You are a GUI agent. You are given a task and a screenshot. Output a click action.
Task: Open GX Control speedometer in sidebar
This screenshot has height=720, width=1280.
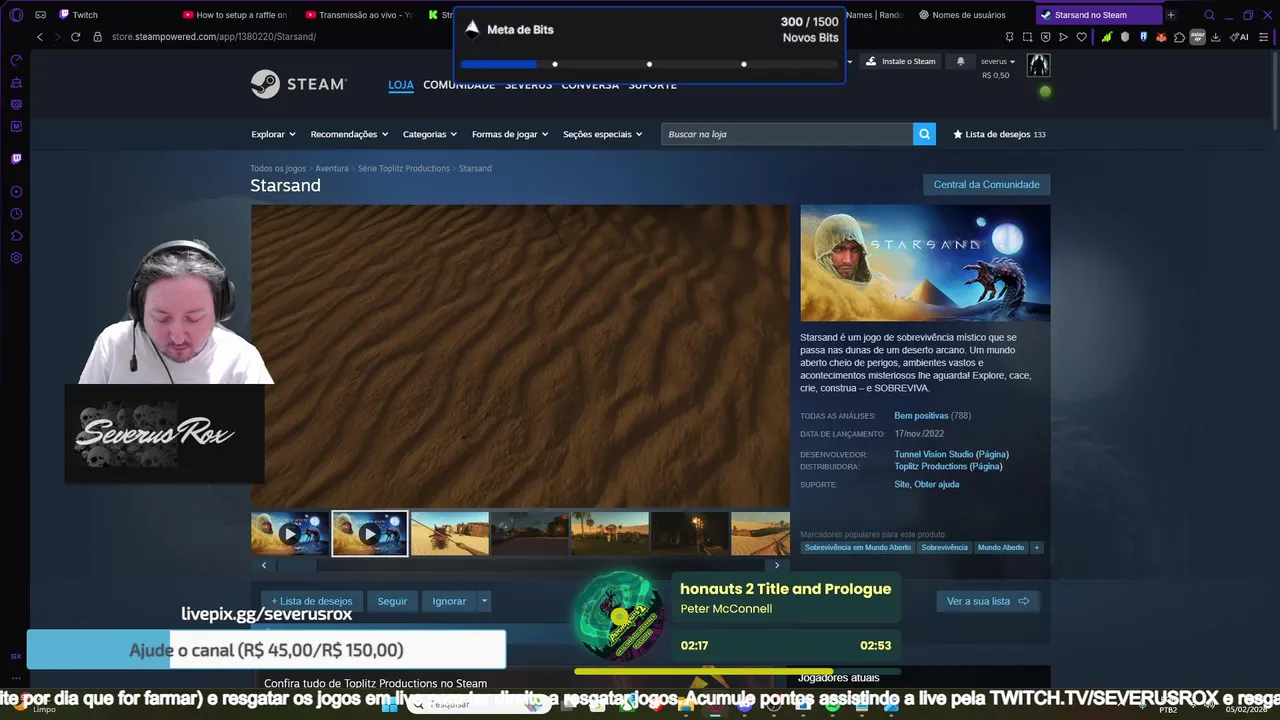coord(16,60)
